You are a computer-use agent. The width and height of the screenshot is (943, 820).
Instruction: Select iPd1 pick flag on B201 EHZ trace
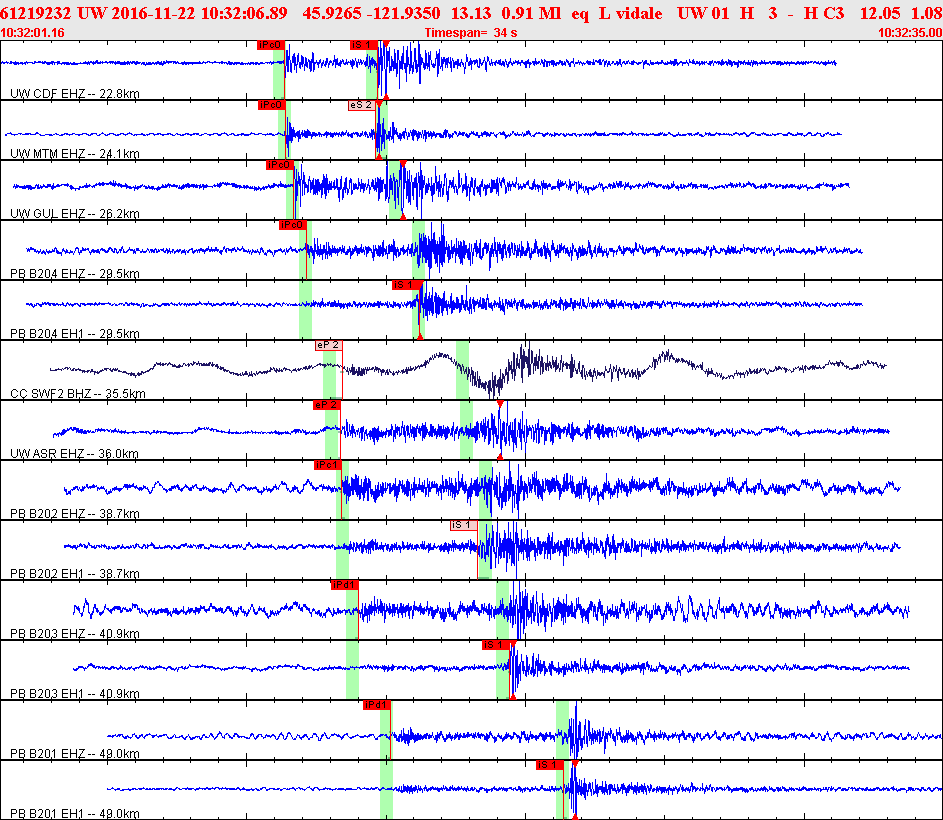[377, 705]
